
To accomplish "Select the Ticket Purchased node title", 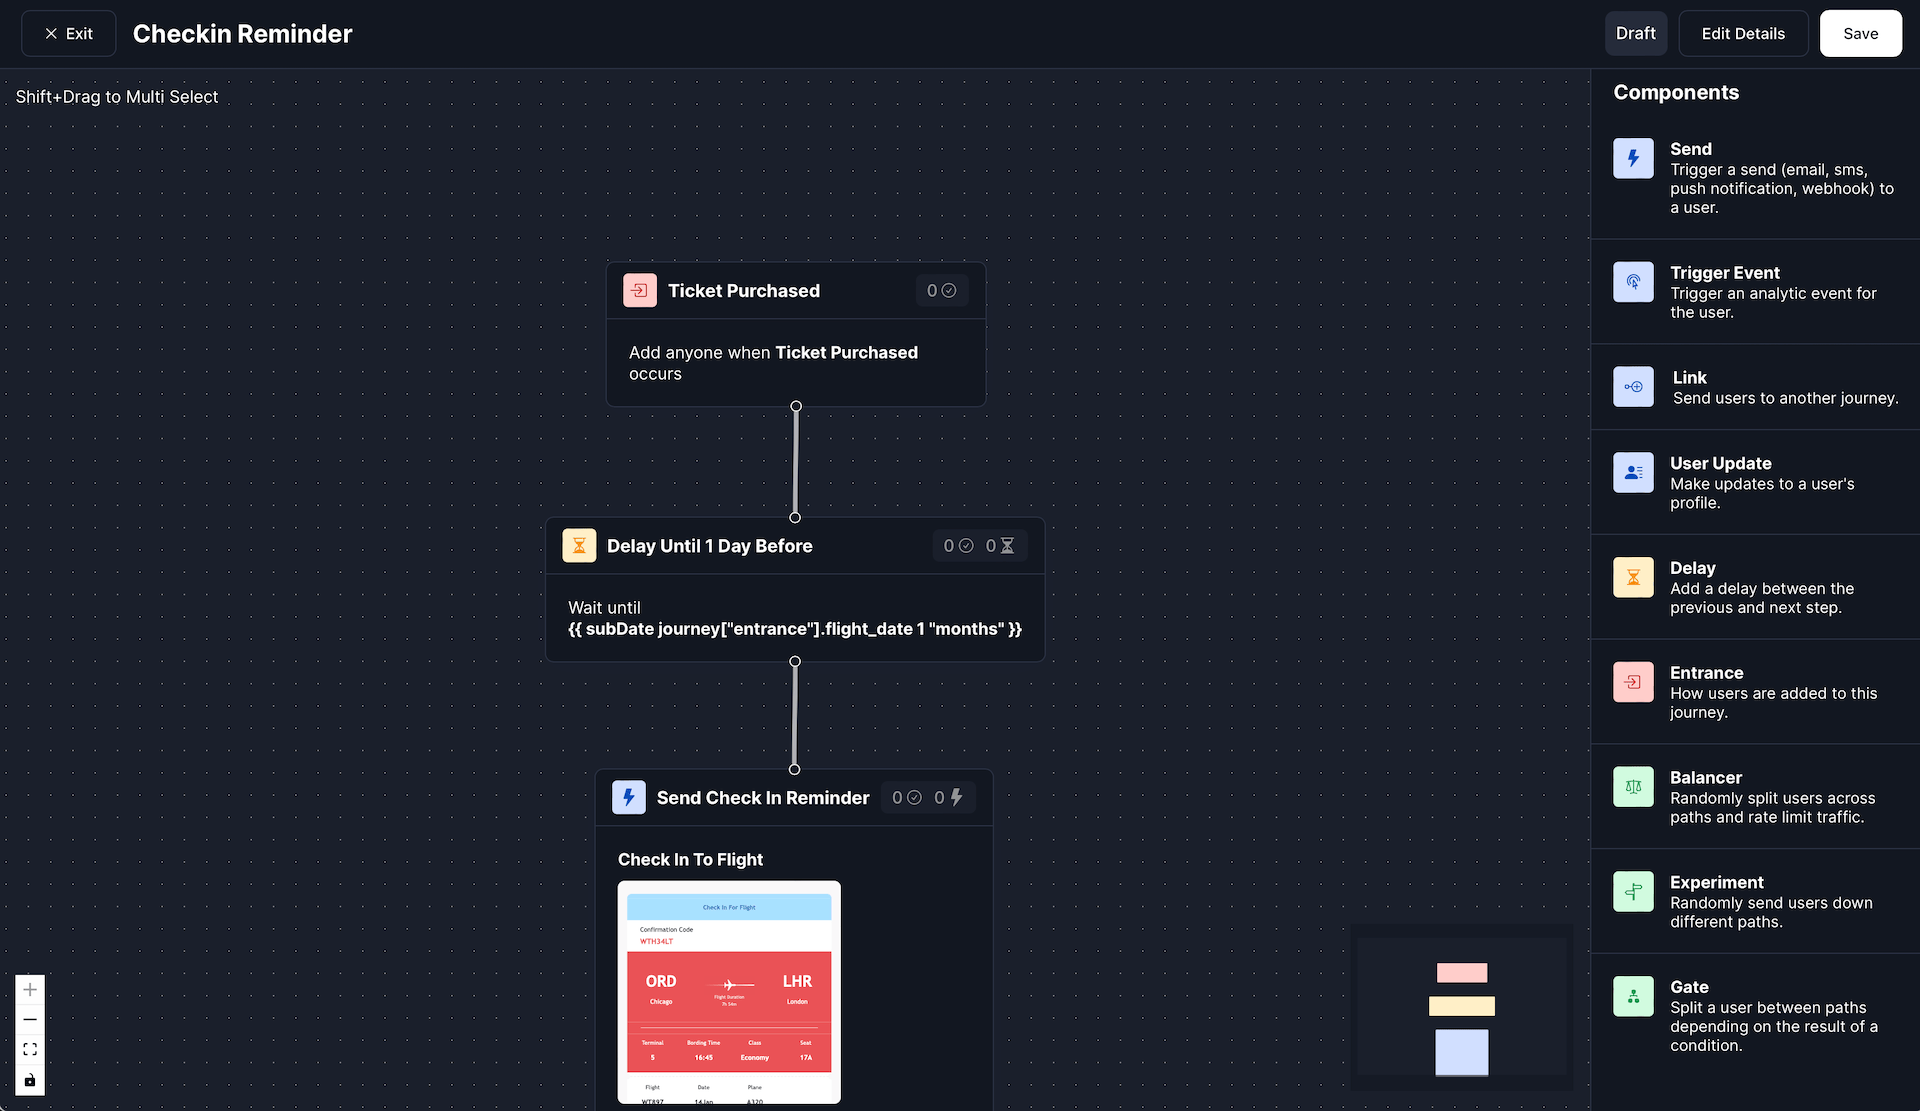I will (744, 291).
